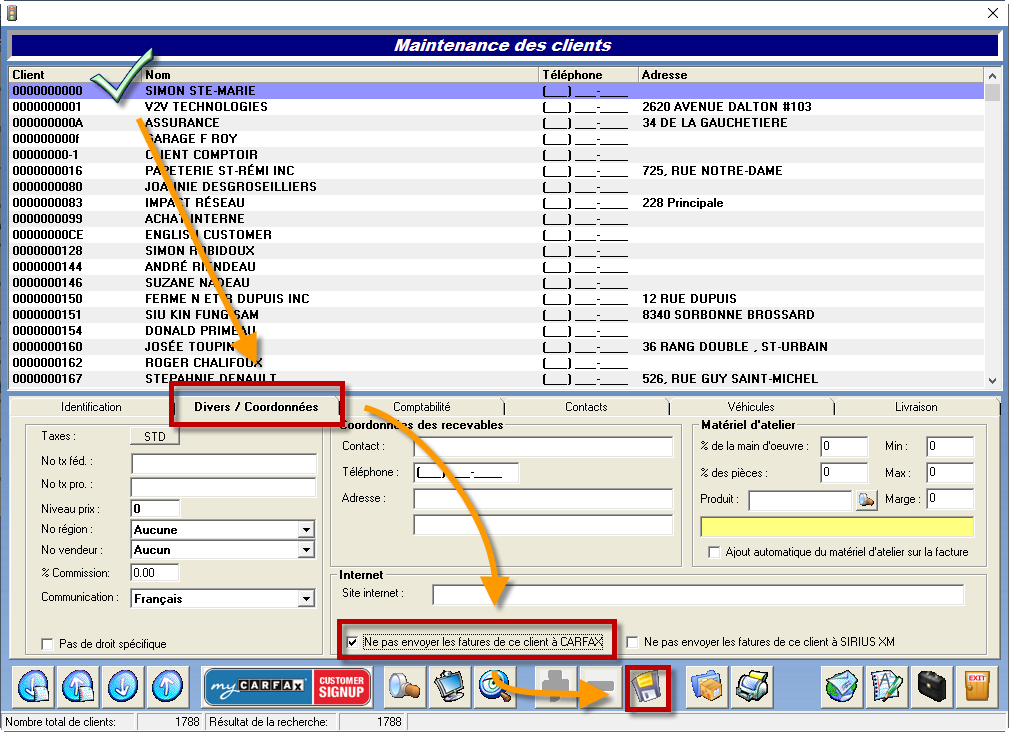
Task: Select client row 'SIMON STE-MARIE'
Action: coord(496,91)
